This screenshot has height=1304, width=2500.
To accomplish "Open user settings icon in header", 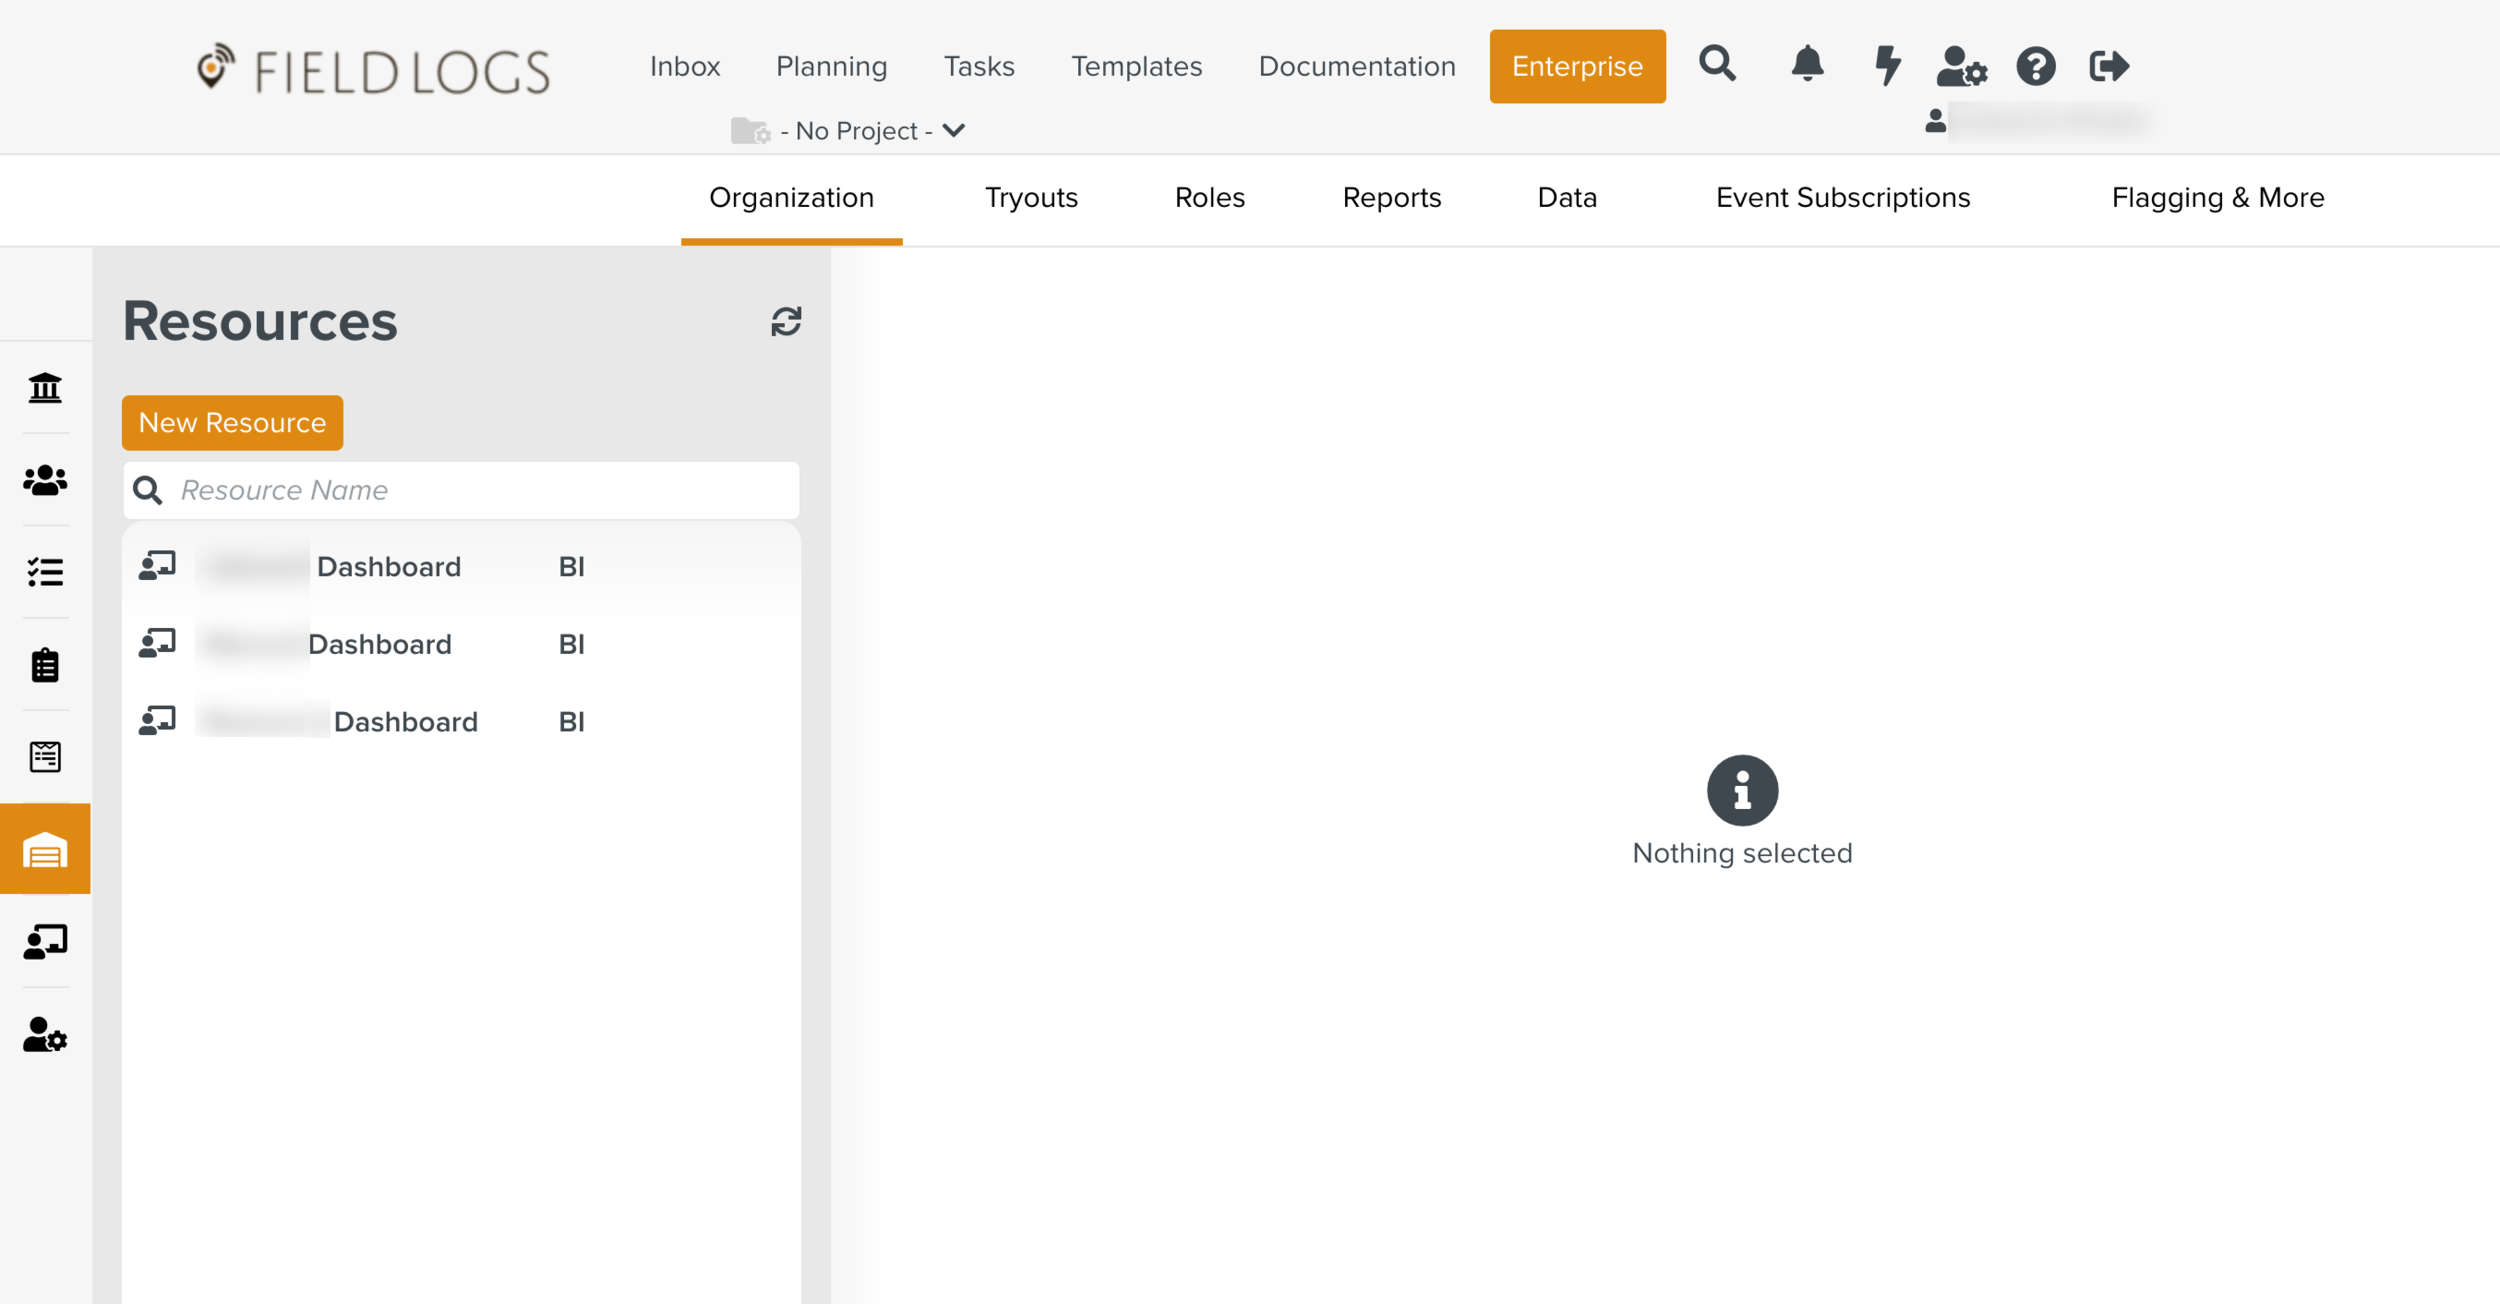I will pyautogui.click(x=1960, y=67).
